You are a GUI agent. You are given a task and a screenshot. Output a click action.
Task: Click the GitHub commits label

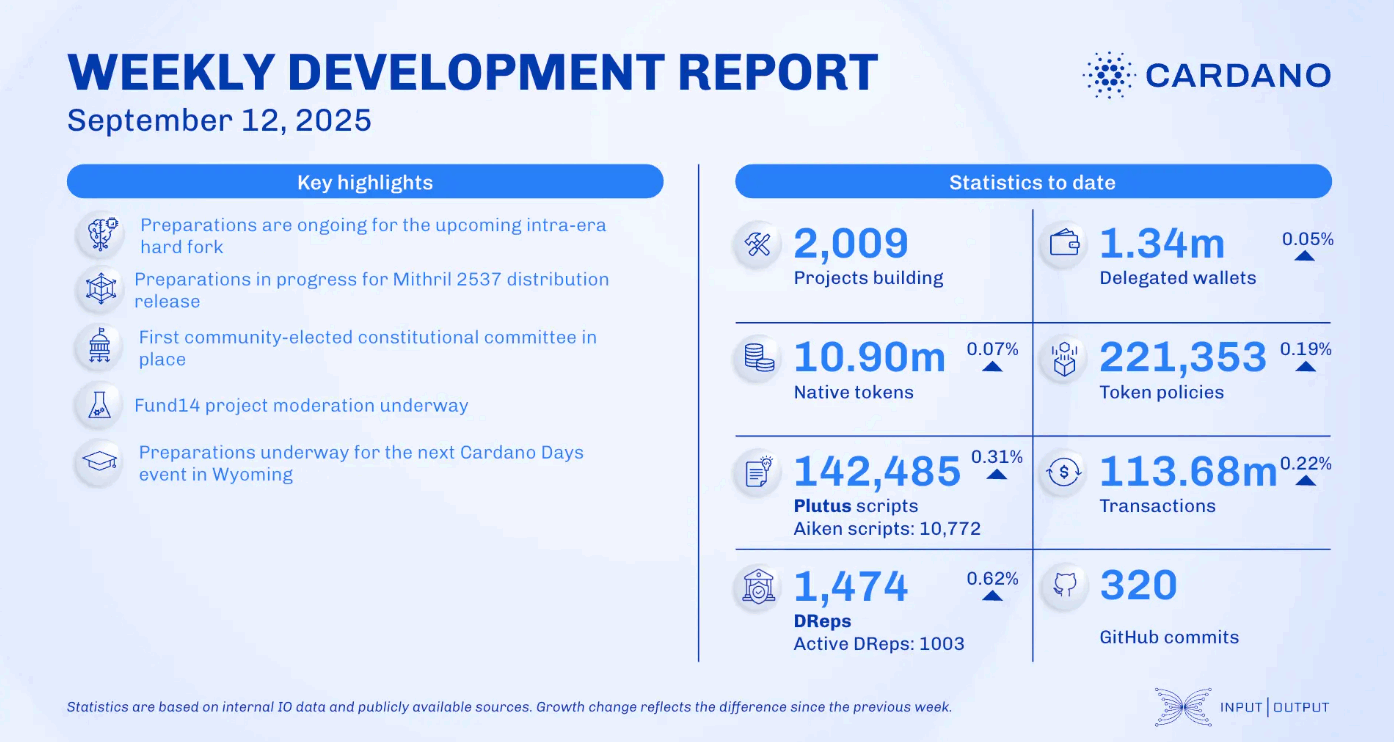(1169, 637)
